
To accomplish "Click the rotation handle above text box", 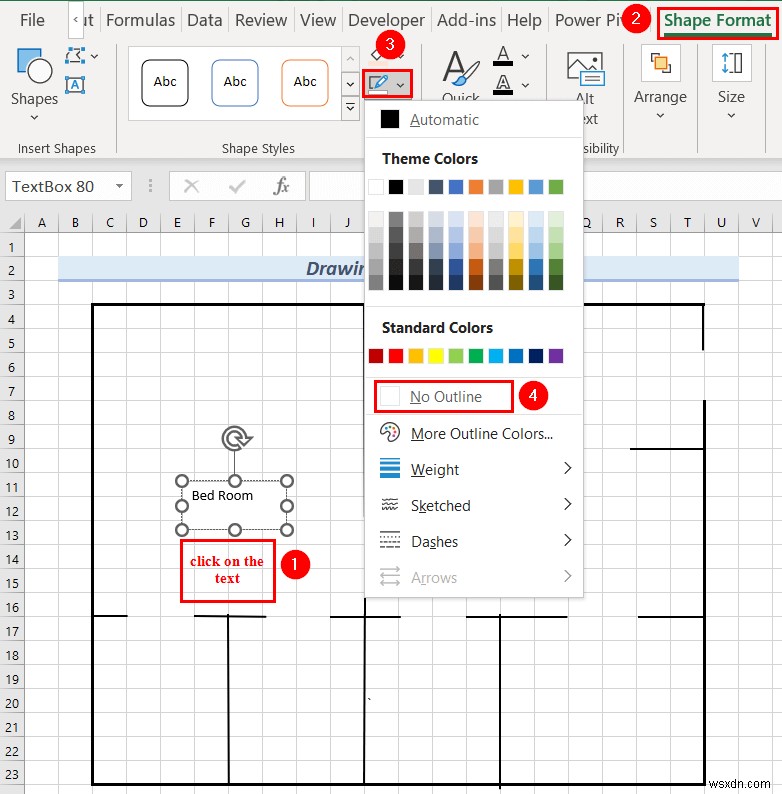I will click(x=236, y=438).
